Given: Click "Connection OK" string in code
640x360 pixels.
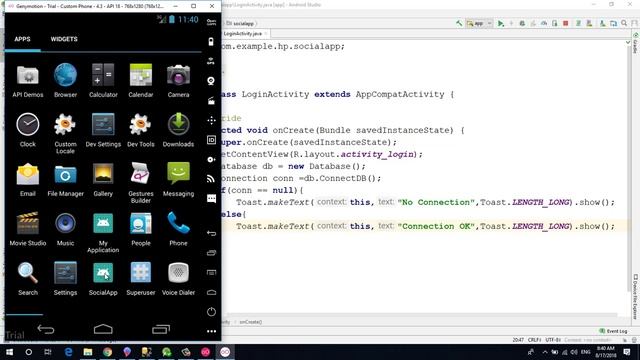Looking at the screenshot, I should click(x=436, y=226).
